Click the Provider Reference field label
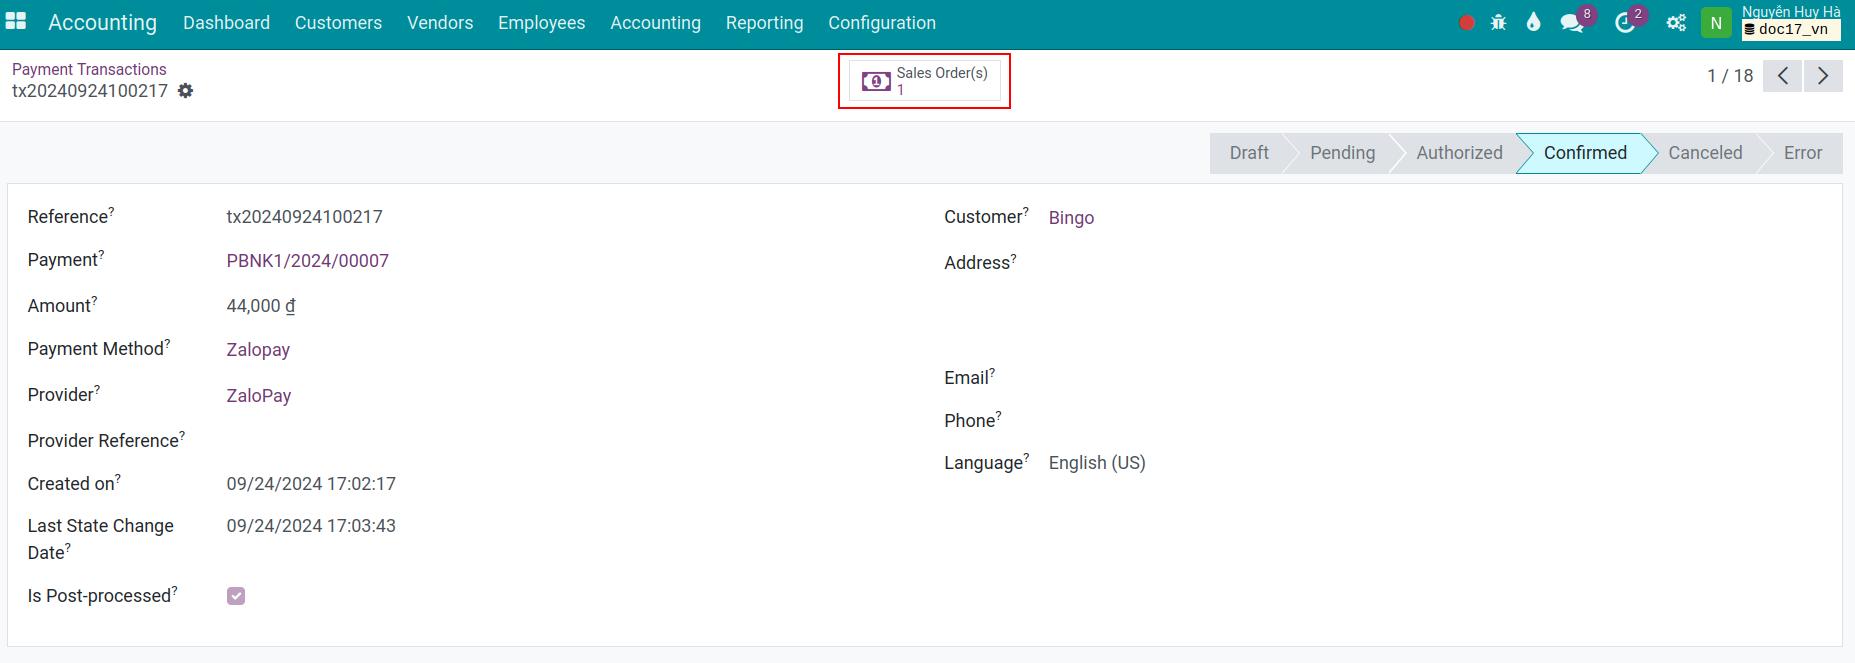The image size is (1855, 663). tap(106, 441)
